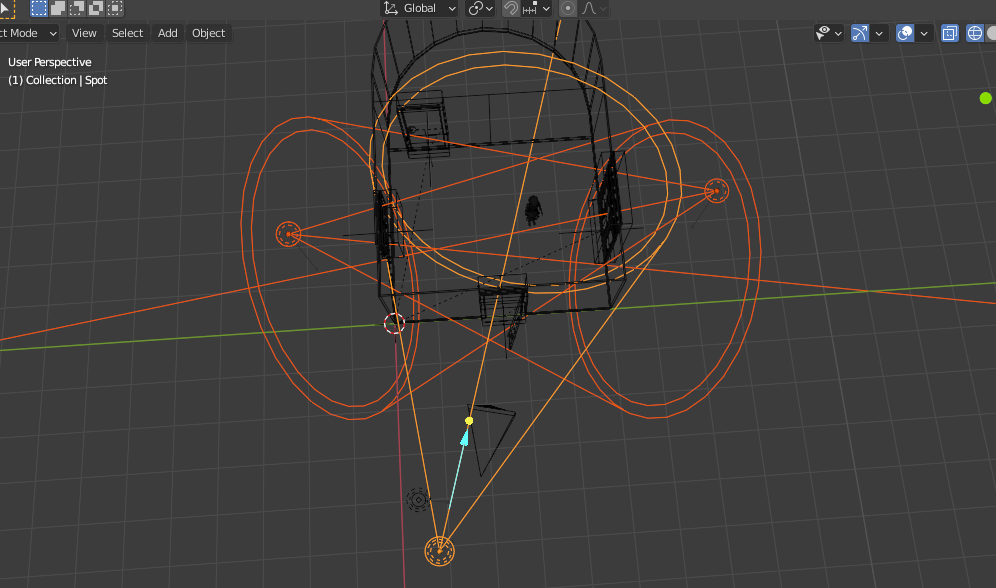This screenshot has width=996, height=588.
Task: Open the View menu
Action: [84, 33]
